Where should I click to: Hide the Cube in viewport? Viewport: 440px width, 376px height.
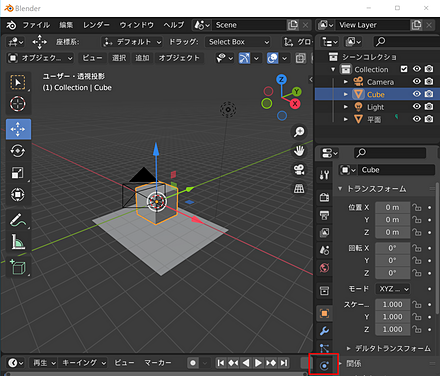click(417, 94)
